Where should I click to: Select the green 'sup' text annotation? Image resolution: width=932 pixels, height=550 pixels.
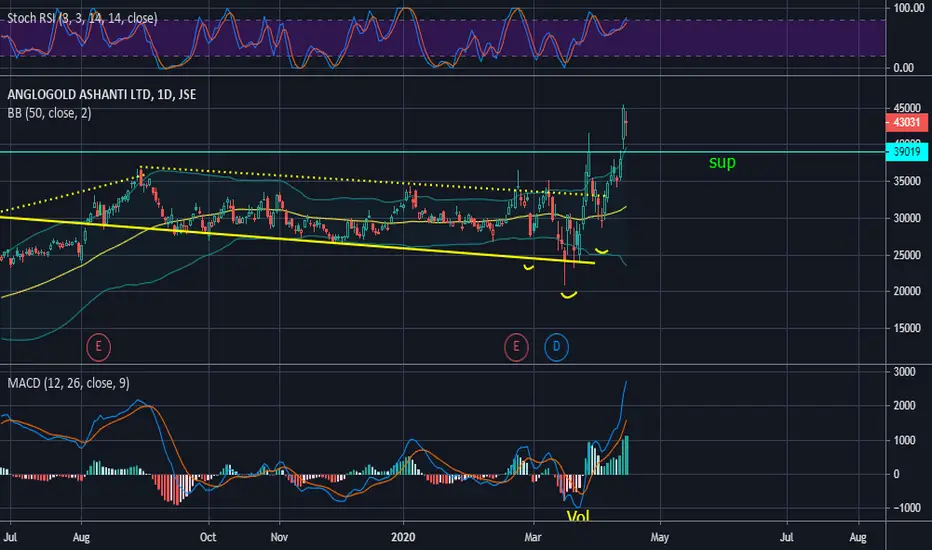(x=722, y=162)
